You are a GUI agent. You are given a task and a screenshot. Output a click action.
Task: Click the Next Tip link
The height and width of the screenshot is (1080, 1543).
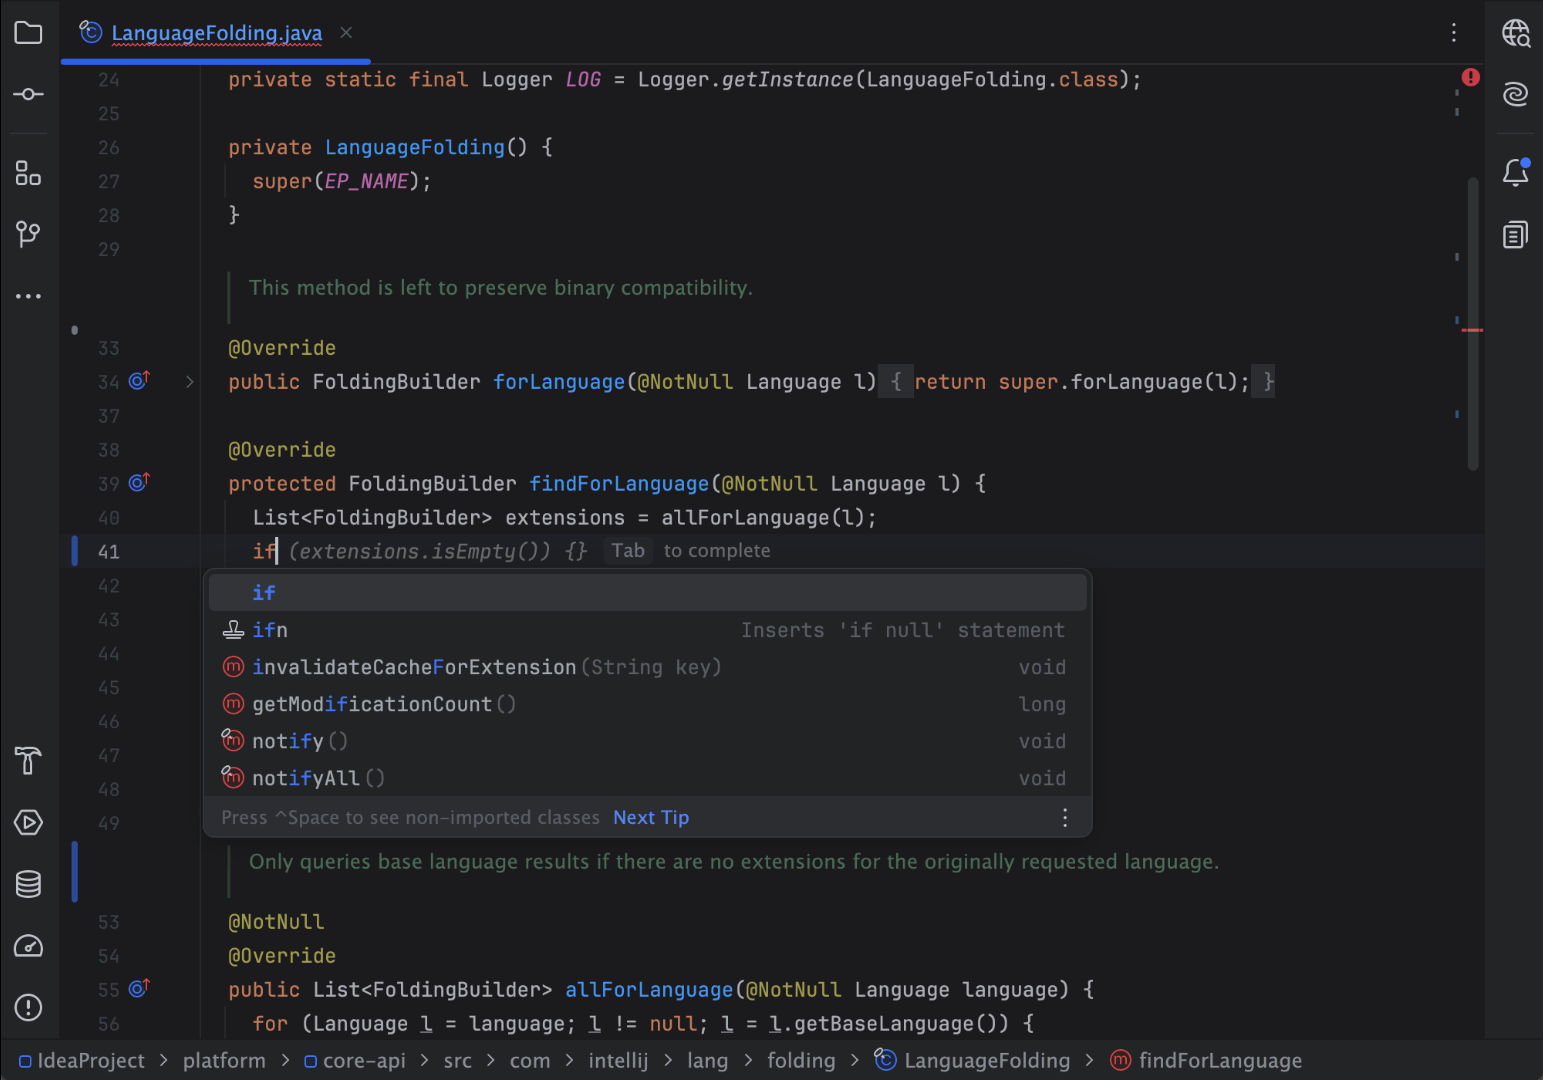(650, 817)
